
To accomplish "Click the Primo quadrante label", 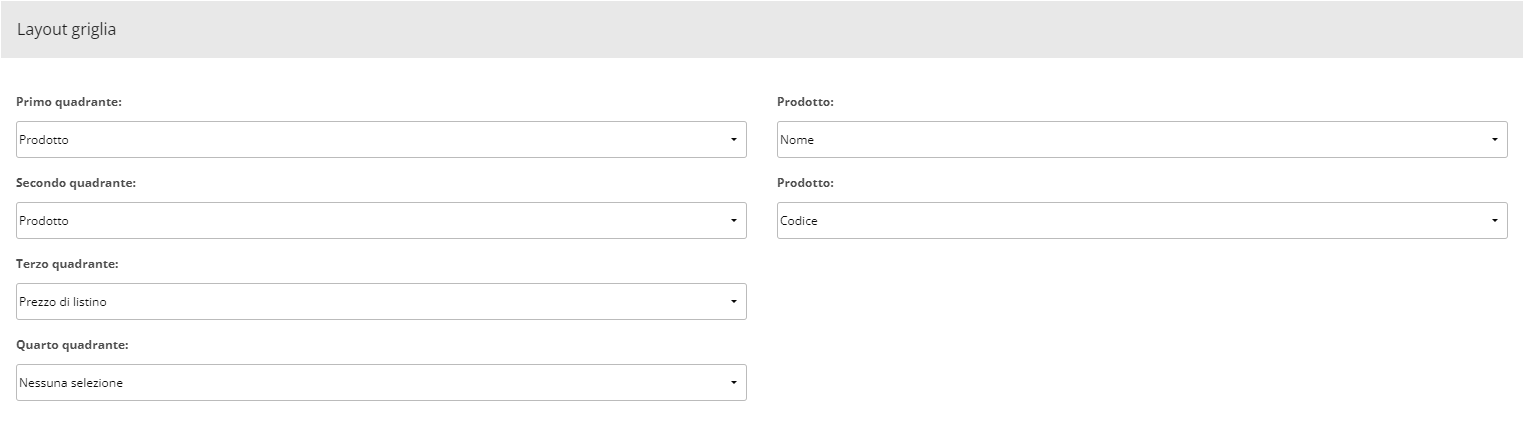I will [69, 102].
